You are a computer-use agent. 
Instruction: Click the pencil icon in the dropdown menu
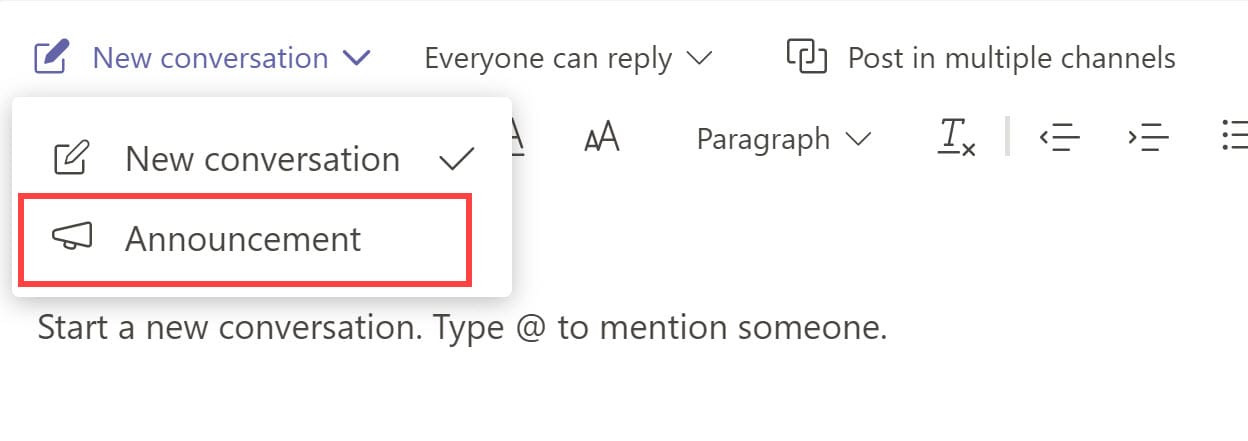click(72, 158)
